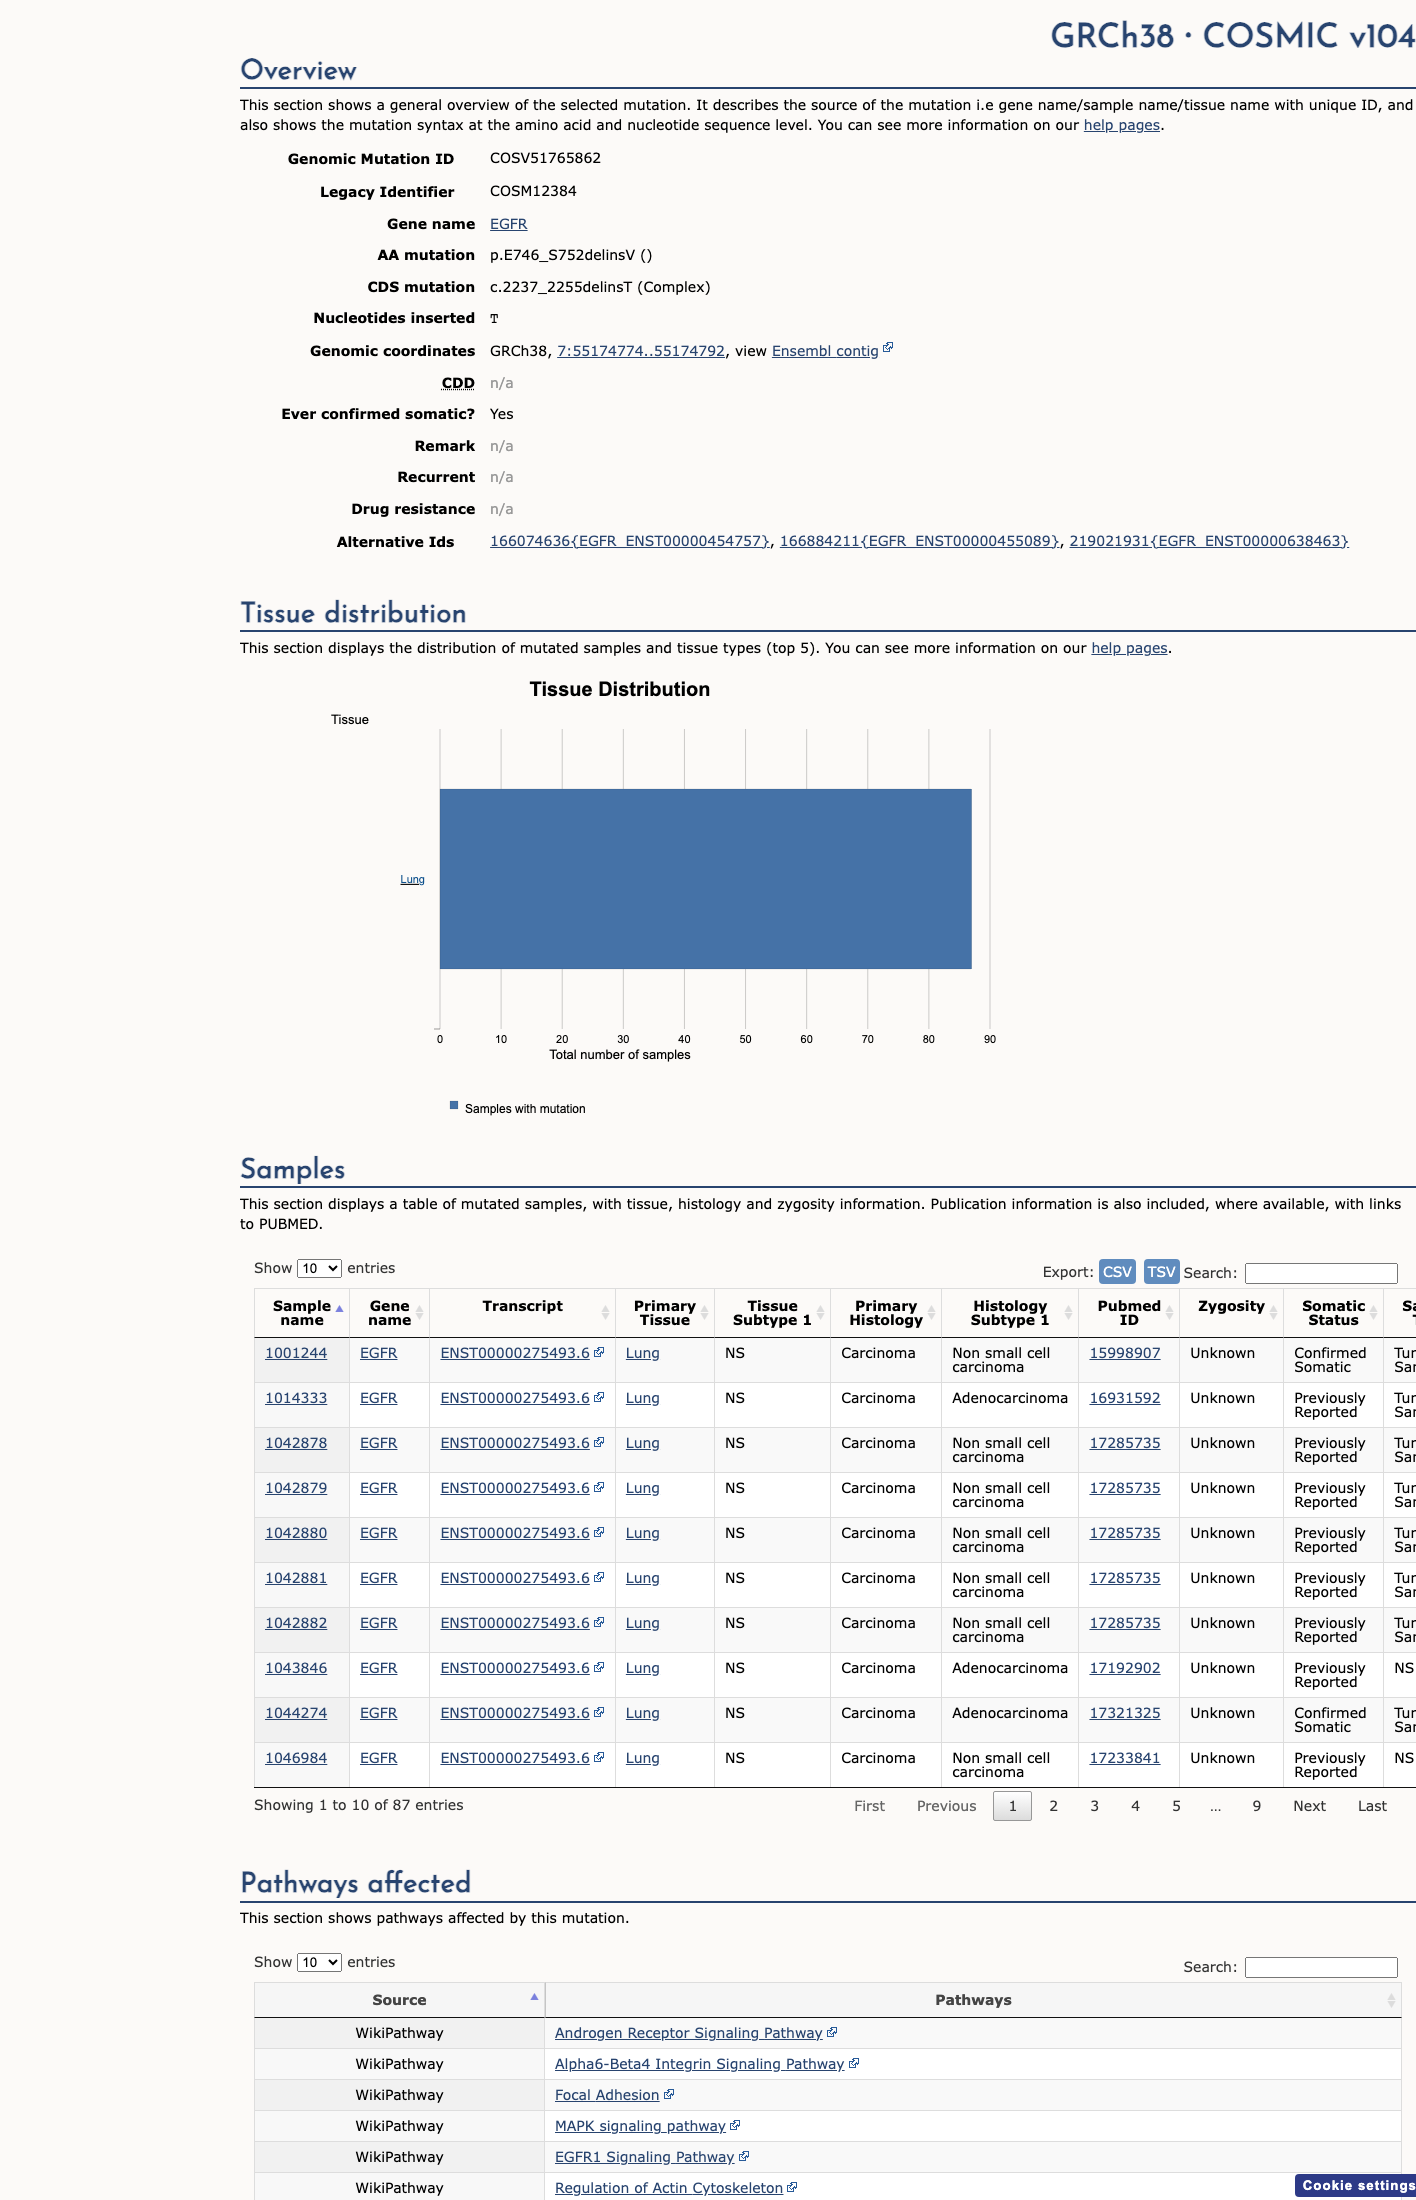Open help pages link in Overview section

[x=1122, y=125]
